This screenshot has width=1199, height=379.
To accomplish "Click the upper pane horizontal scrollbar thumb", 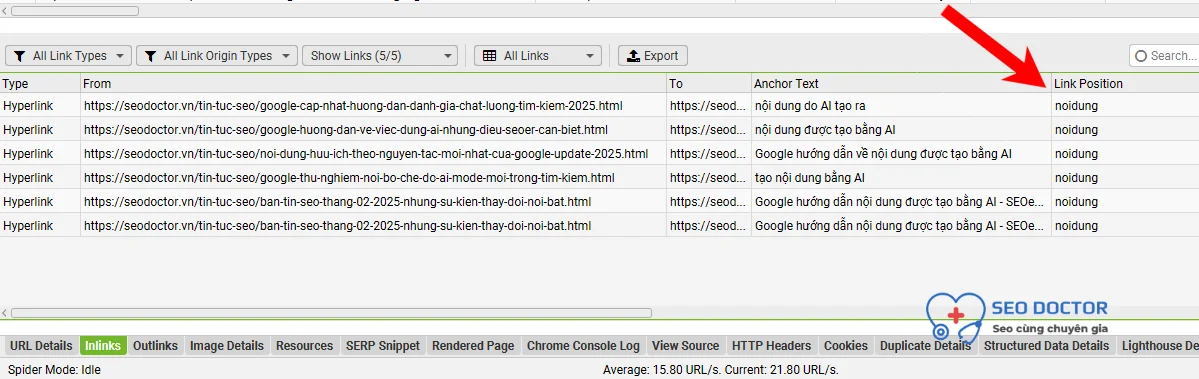I will click(74, 11).
